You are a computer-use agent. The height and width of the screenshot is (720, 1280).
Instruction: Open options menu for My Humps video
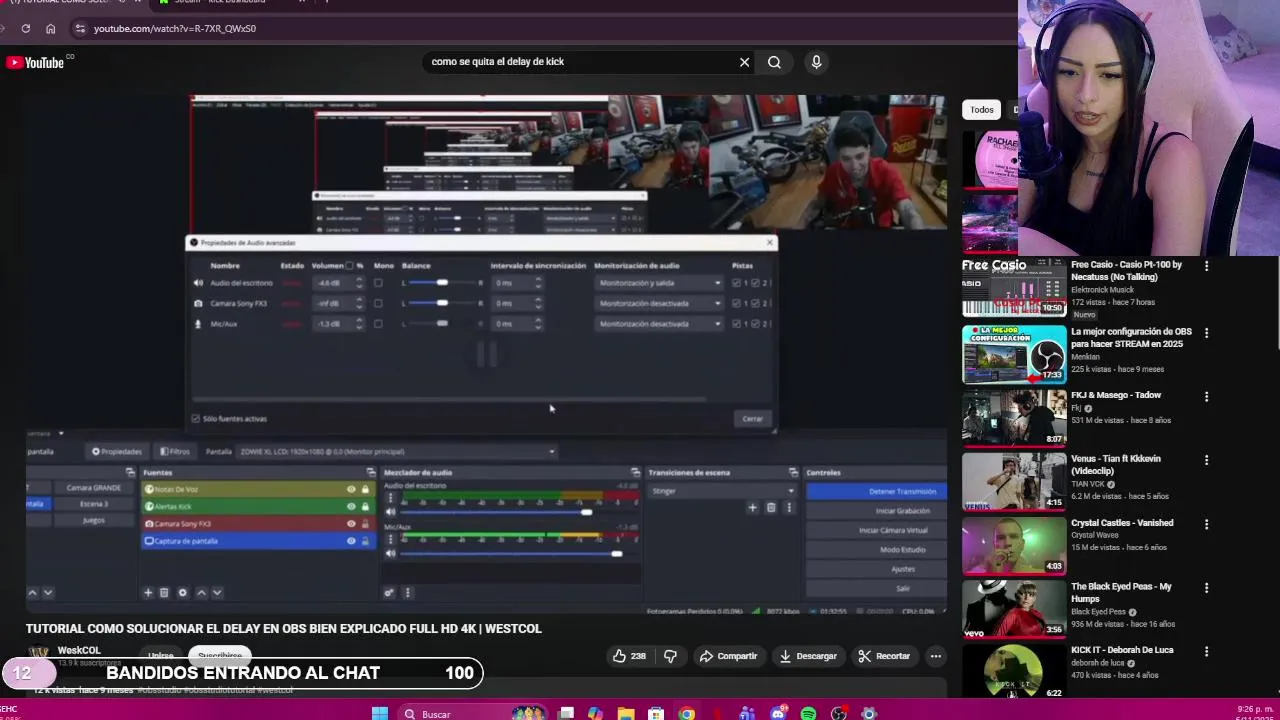(1206, 588)
